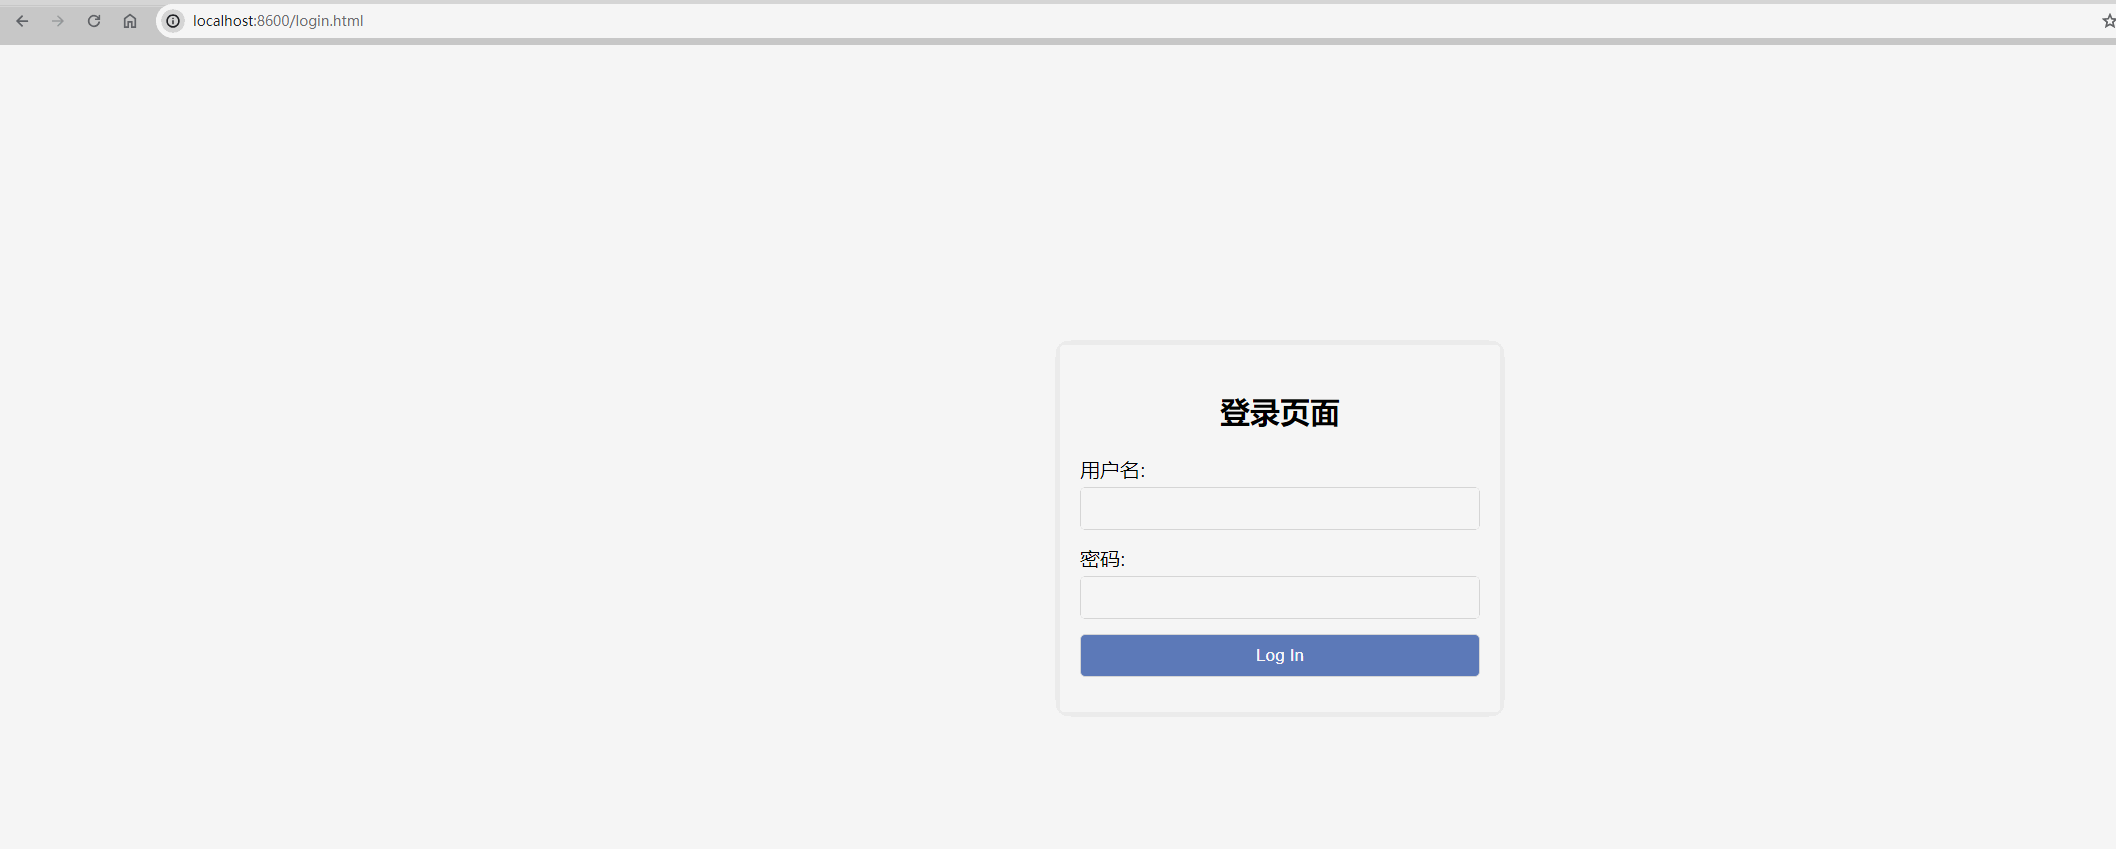This screenshot has width=2116, height=849.
Task: Reload the login page
Action: [x=94, y=21]
